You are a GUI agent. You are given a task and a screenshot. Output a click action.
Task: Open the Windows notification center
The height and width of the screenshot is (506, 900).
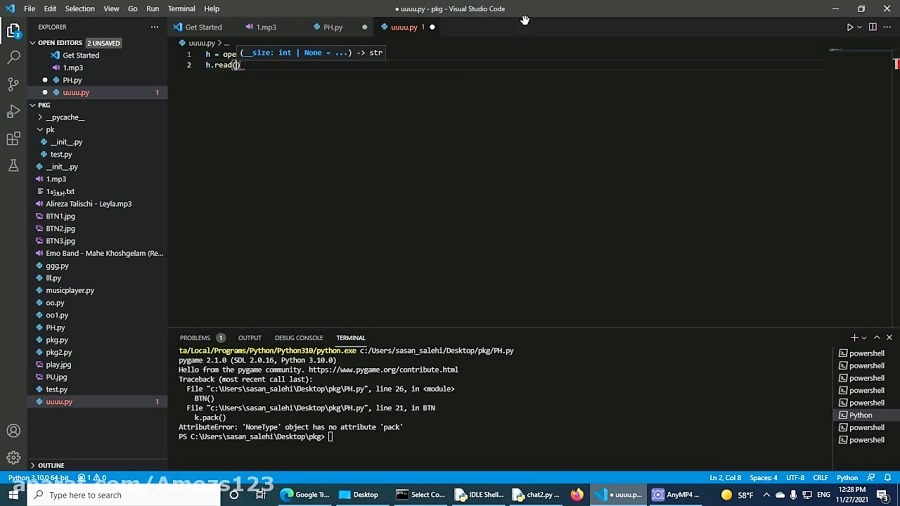point(884,495)
